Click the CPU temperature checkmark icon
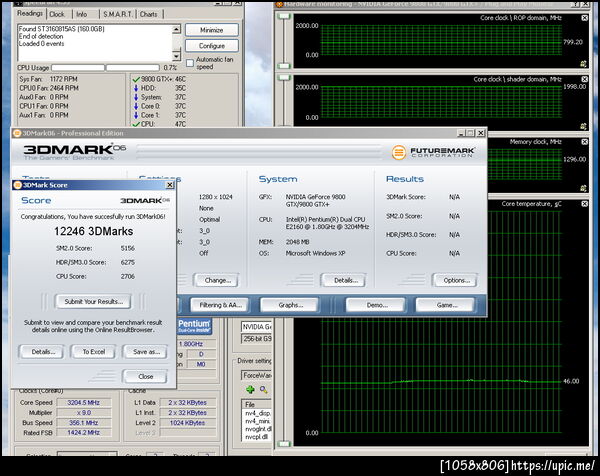Viewport: 600px width, 476px height. (x=136, y=124)
